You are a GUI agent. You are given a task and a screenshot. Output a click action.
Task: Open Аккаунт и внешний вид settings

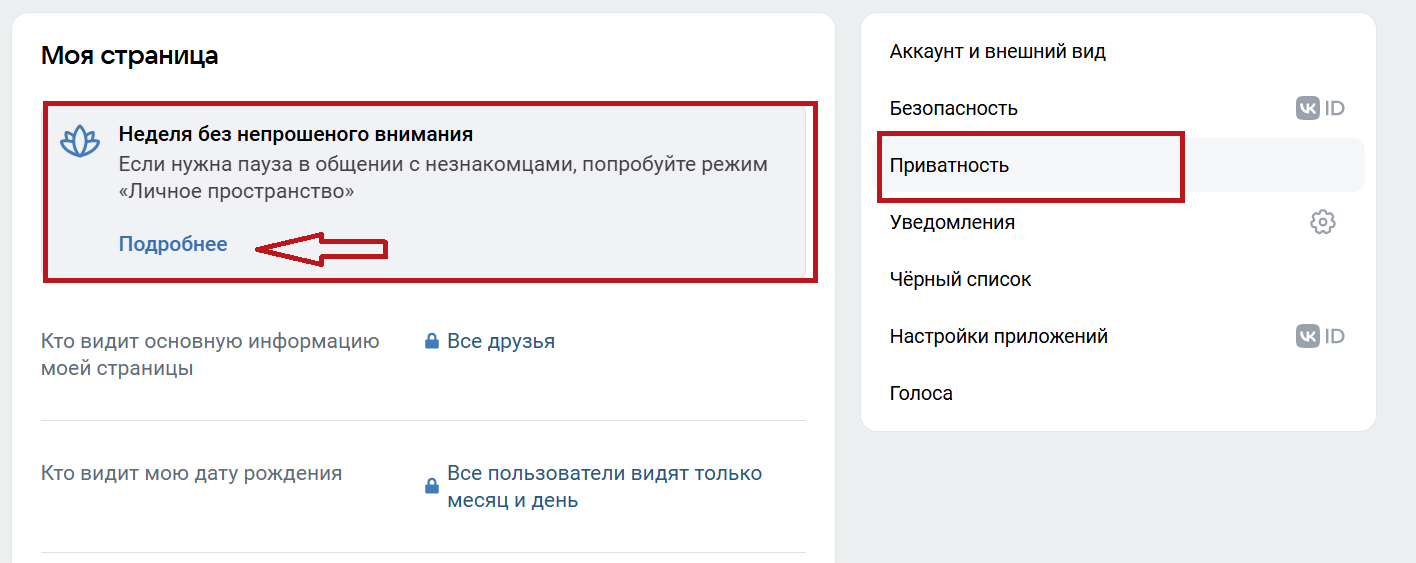click(997, 51)
